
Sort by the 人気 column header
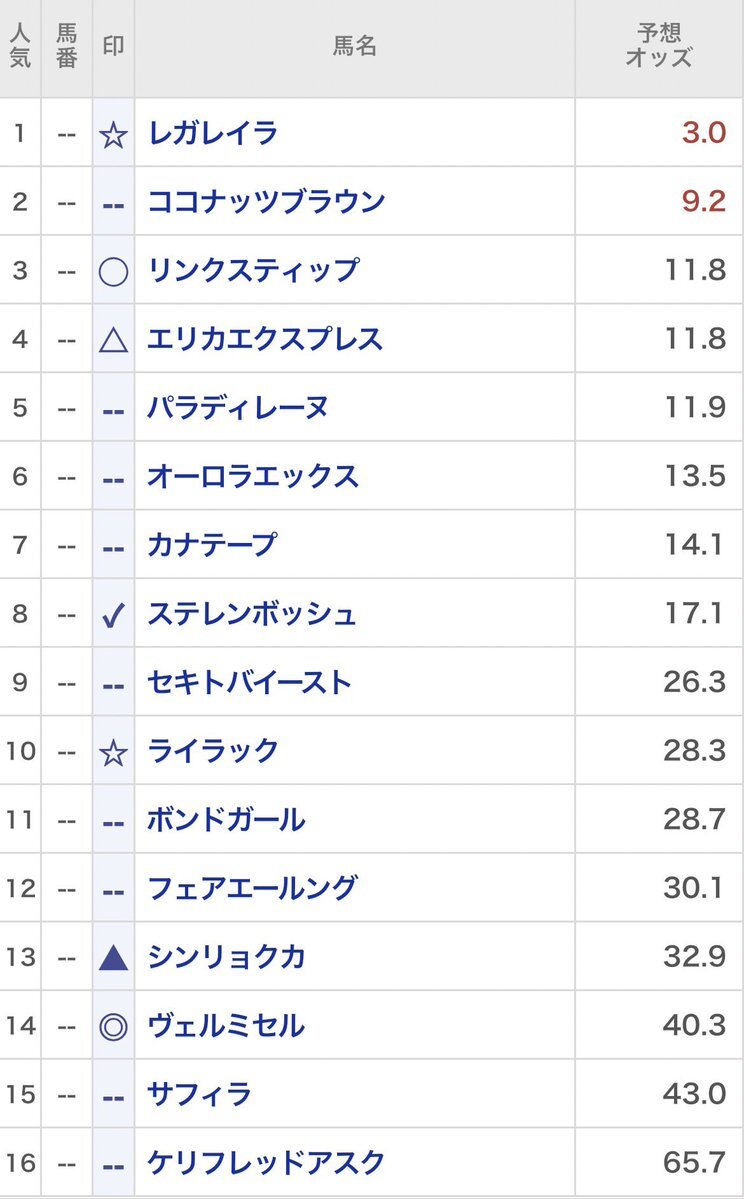tap(20, 47)
